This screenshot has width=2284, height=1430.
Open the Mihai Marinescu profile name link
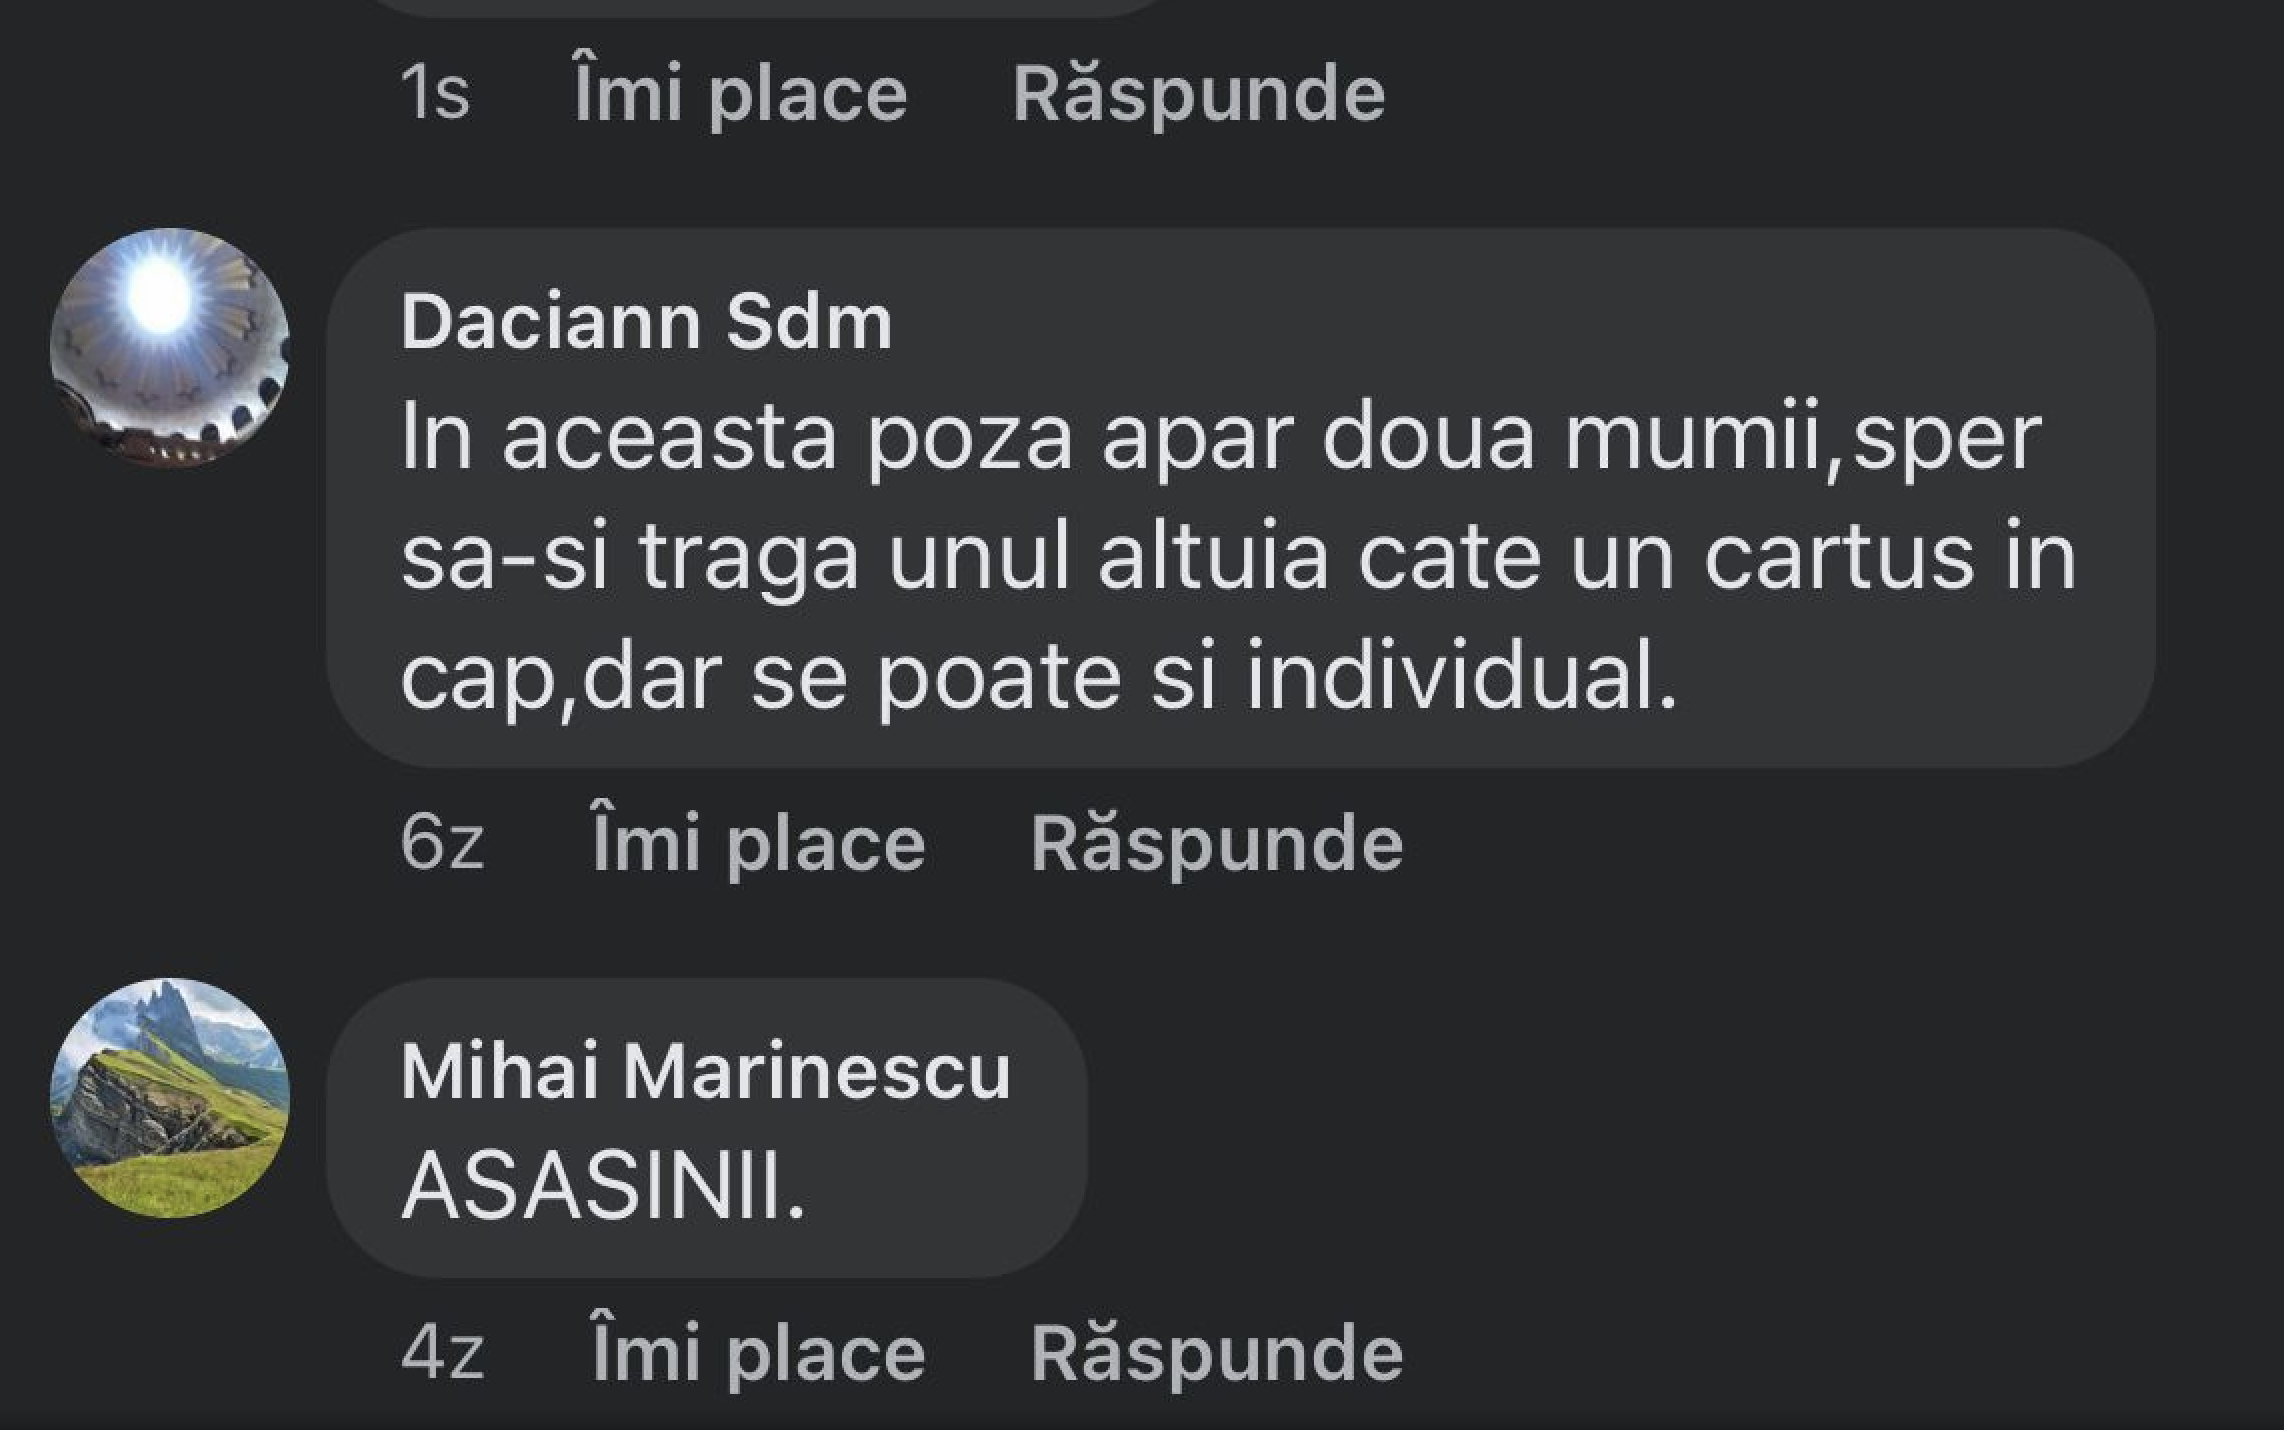coord(706,1072)
